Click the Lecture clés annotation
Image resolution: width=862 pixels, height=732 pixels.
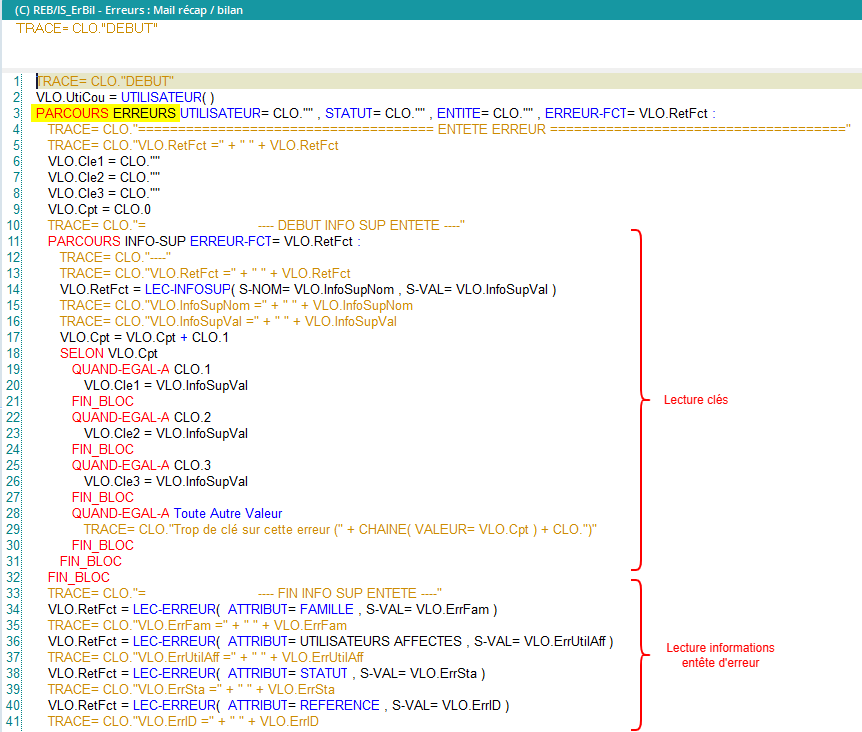click(x=695, y=400)
